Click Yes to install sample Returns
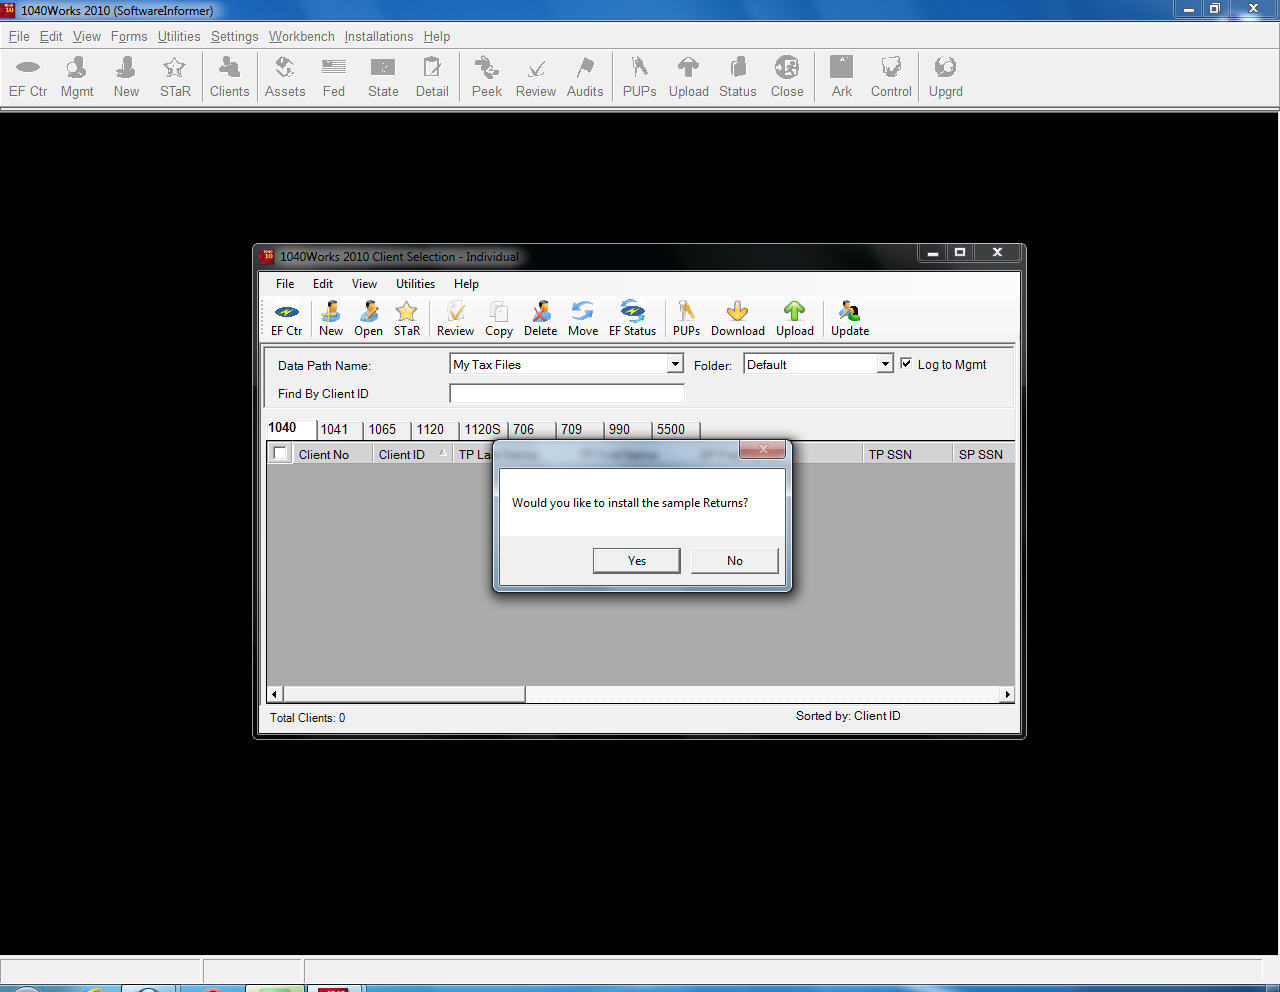The height and width of the screenshot is (992, 1280). [637, 560]
